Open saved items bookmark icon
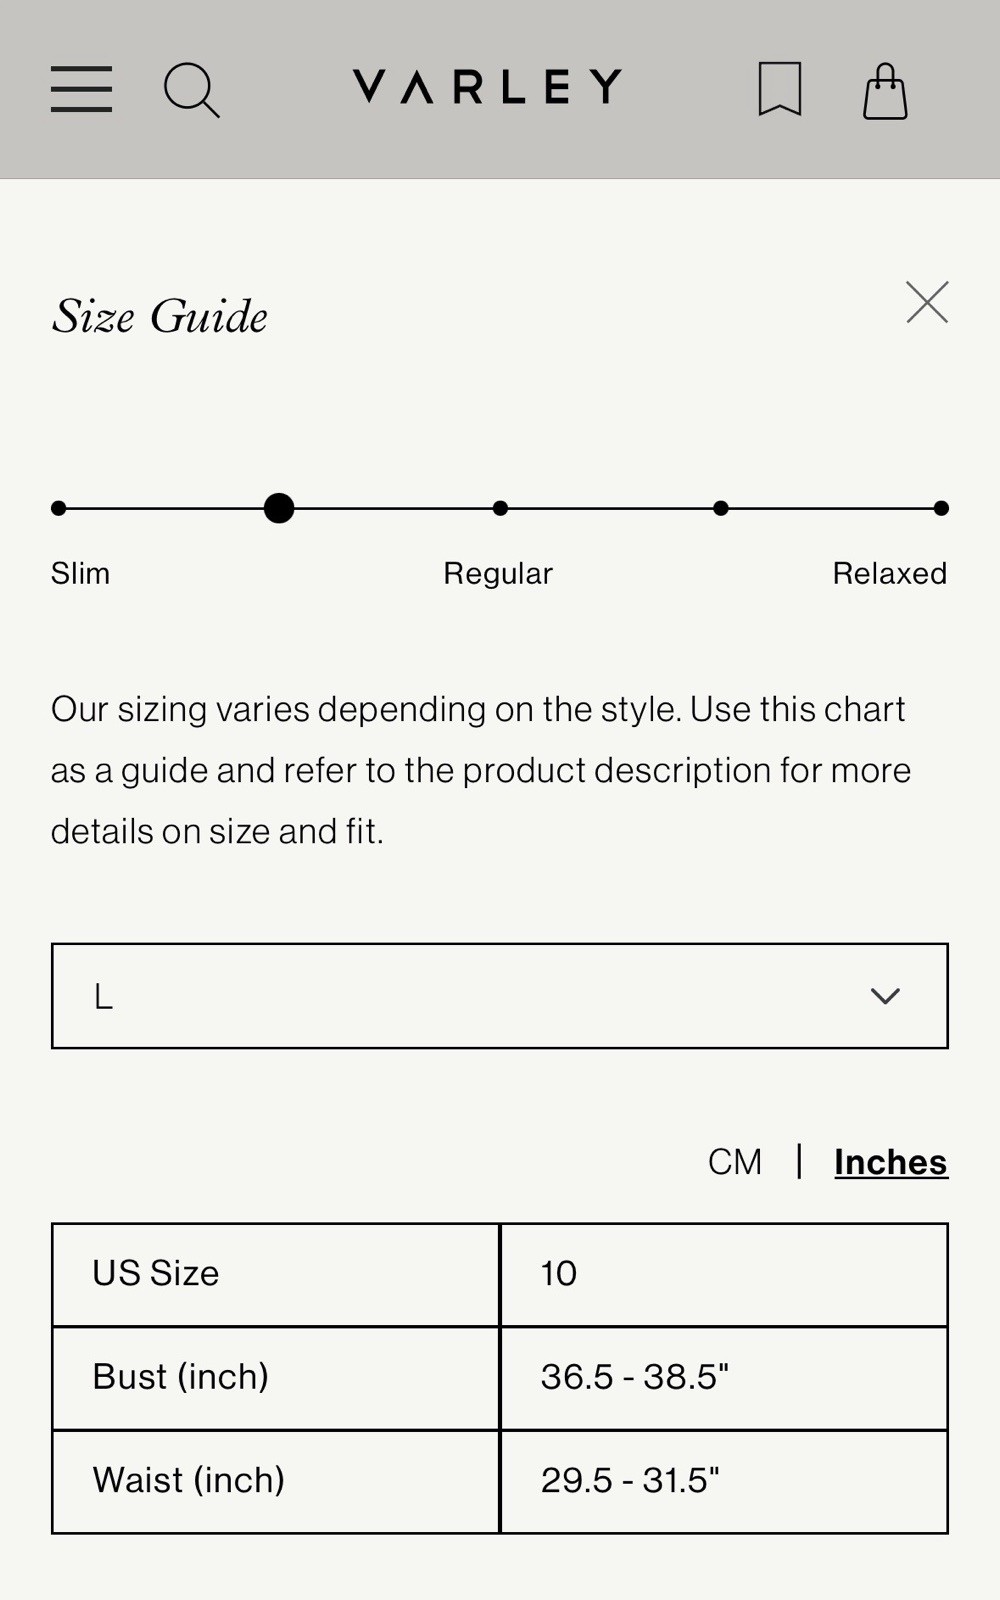Image resolution: width=1000 pixels, height=1600 pixels. [780, 89]
